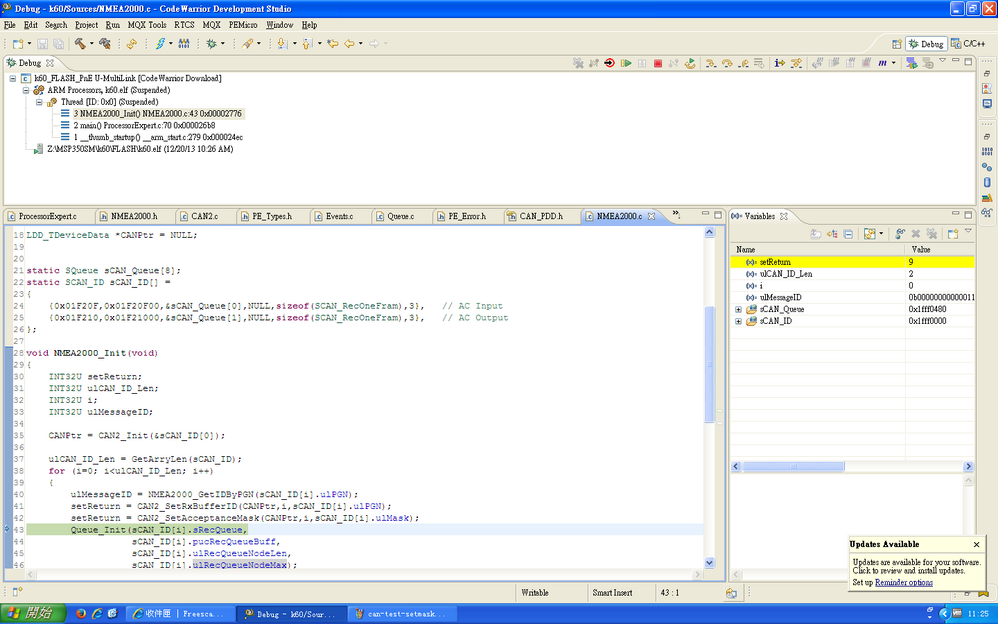Click the red Terminate button in Debug toolbar
The height and width of the screenshot is (624, 998).
click(x=657, y=63)
